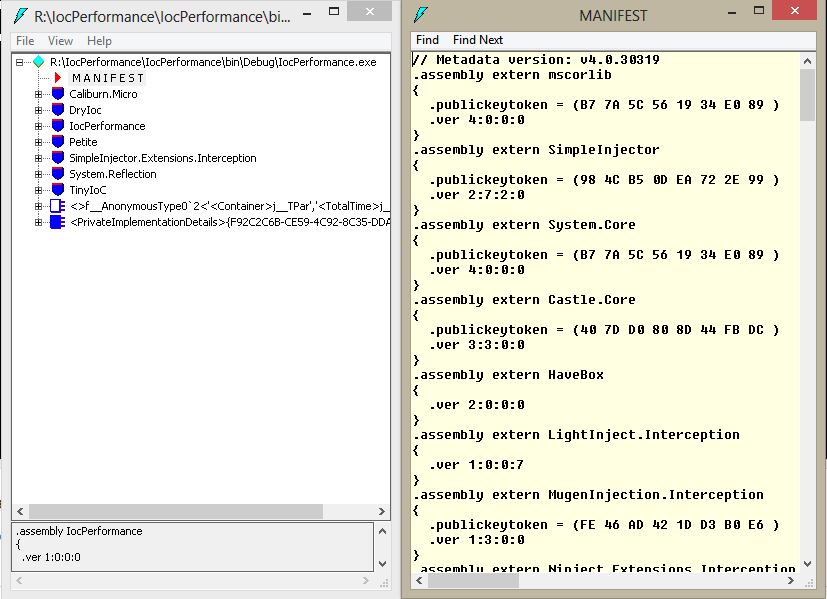Viewport: 827px width, 599px height.
Task: Expand SimpleInjector.Extensions.Interception node
Action: coord(39,158)
